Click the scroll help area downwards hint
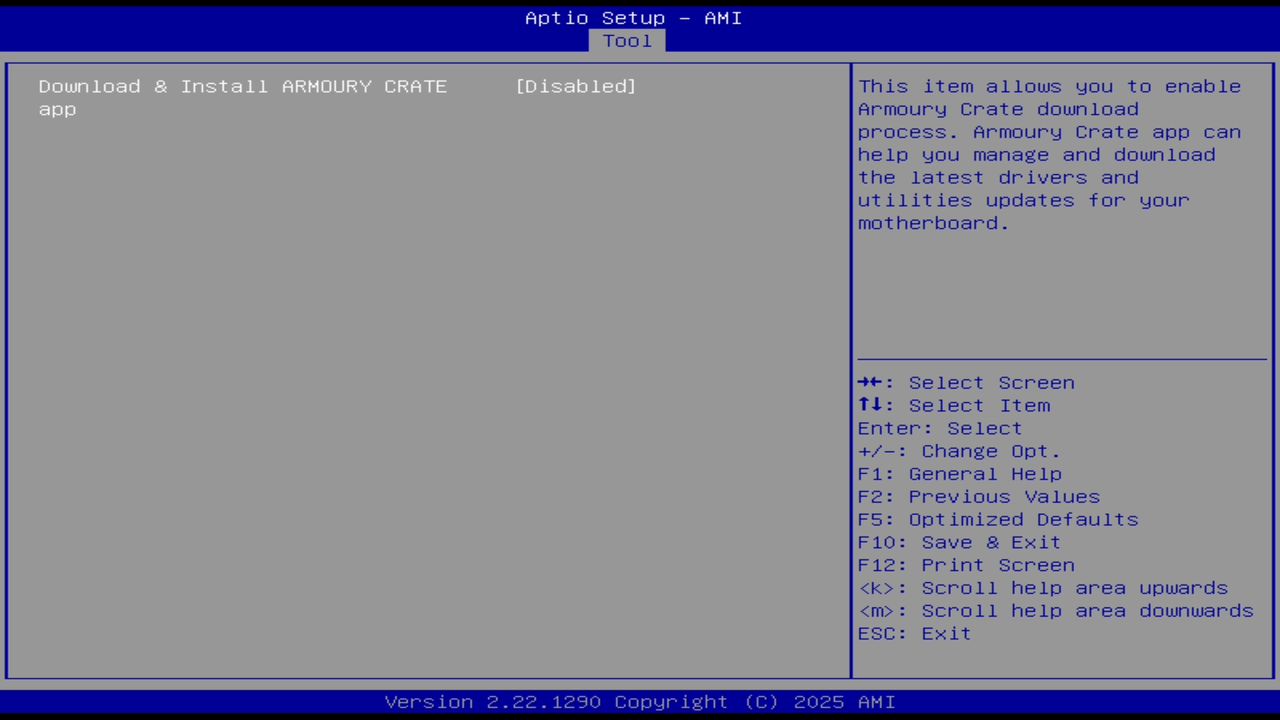Viewport: 1280px width, 720px height. click(1055, 610)
